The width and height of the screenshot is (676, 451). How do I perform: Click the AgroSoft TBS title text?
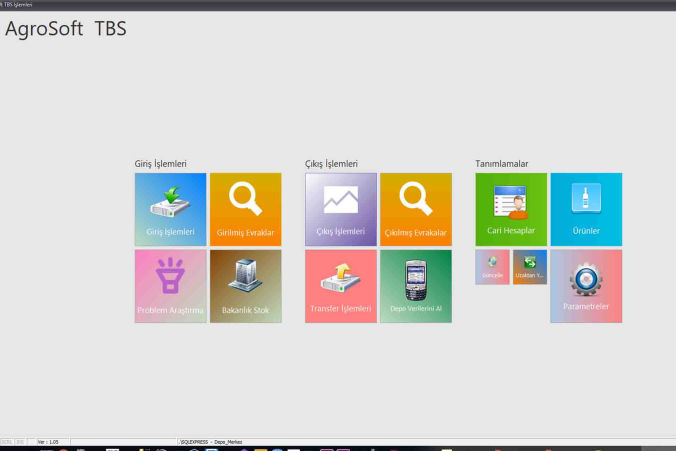66,29
